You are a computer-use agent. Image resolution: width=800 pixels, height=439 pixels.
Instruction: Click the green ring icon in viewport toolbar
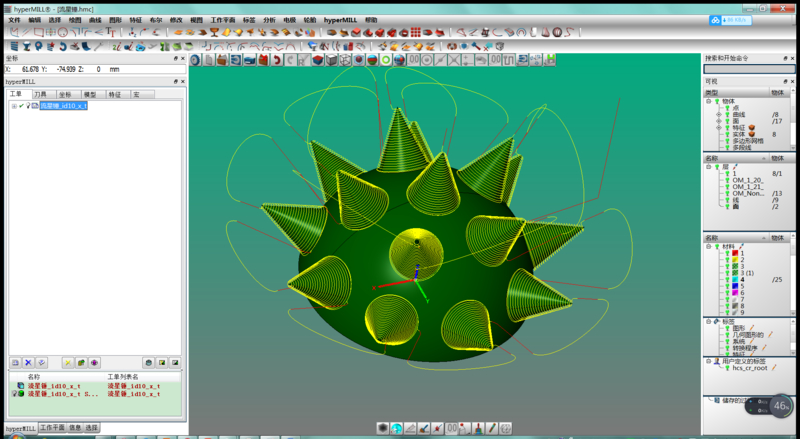386,60
